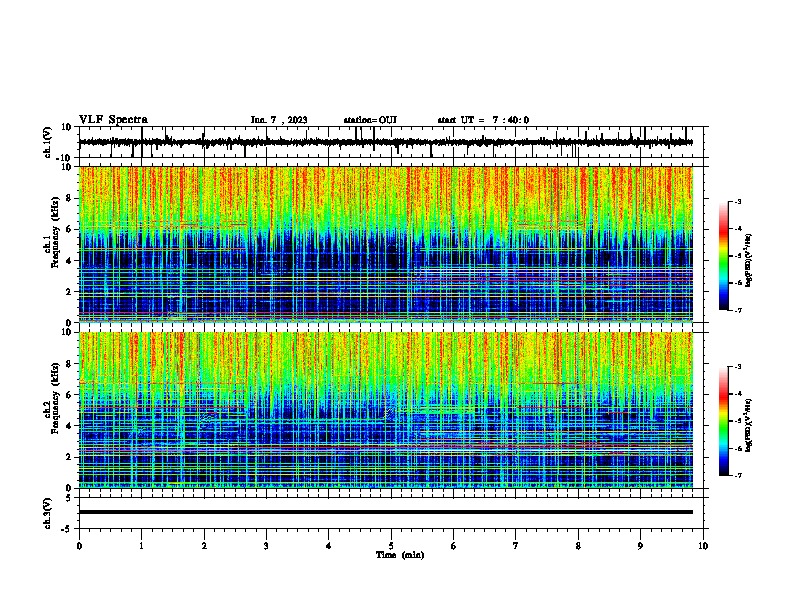This screenshot has width=792, height=612.
Task: Click the ch.2 frequency spectrogram panel
Action: pos(386,410)
